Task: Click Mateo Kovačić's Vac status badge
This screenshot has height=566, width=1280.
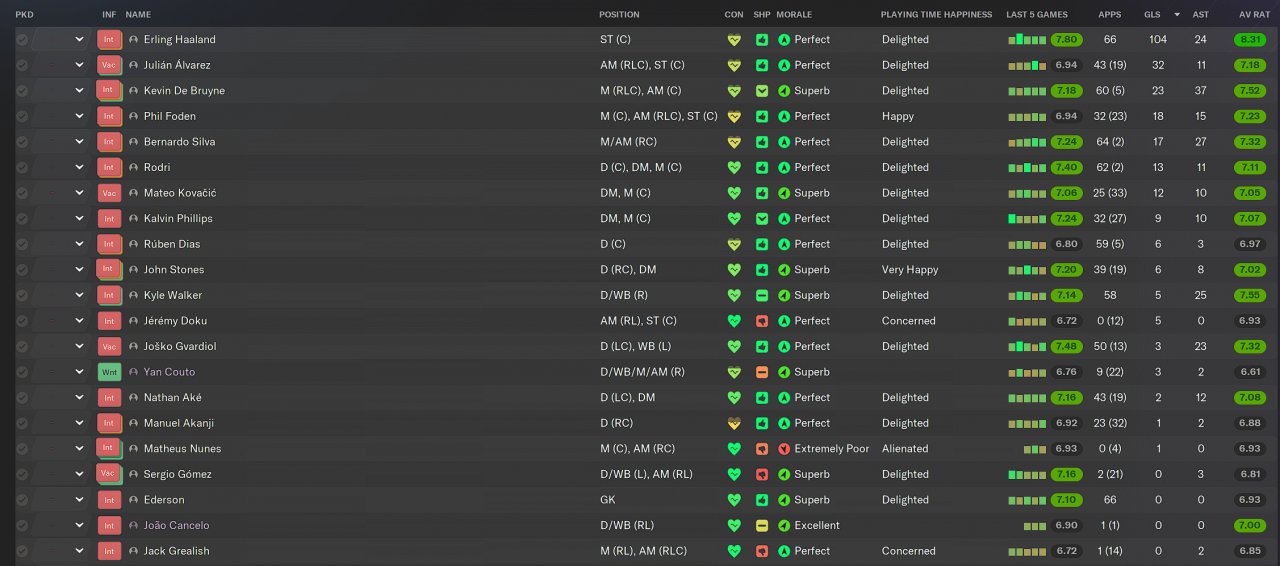Action: coord(109,193)
